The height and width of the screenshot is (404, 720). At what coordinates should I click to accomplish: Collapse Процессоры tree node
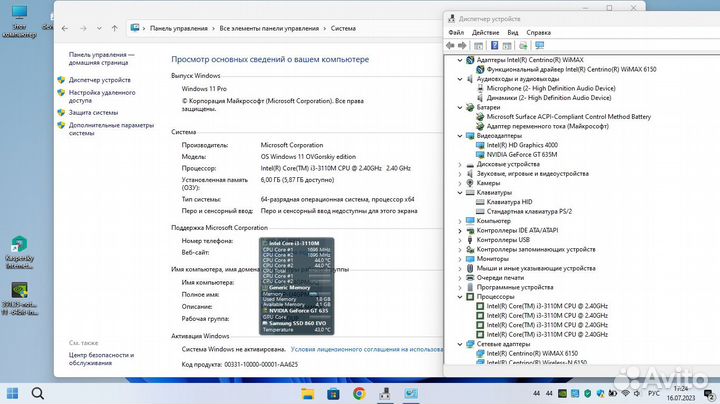460,297
